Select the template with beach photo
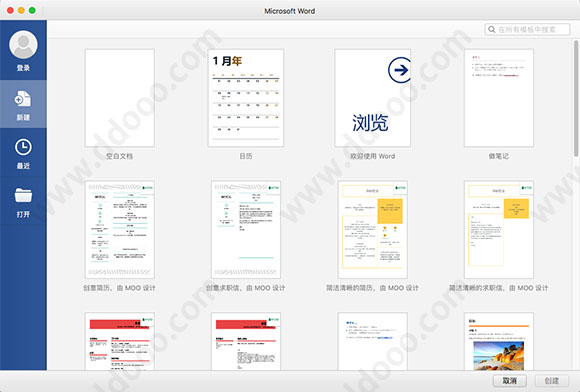Screen dimensions: 580x392 coord(499,341)
